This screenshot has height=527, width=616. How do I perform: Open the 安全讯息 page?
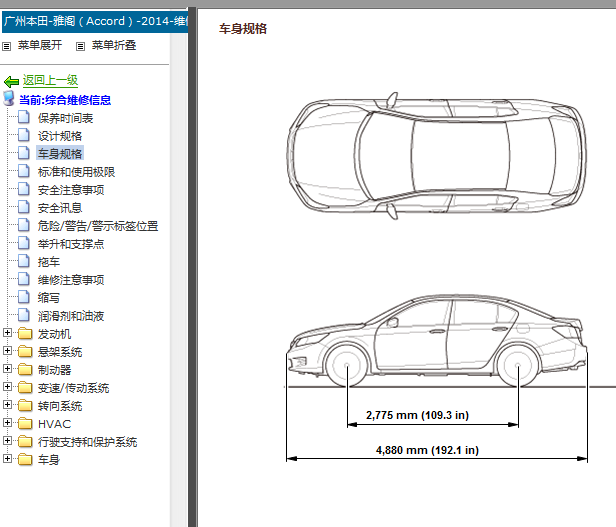point(60,208)
